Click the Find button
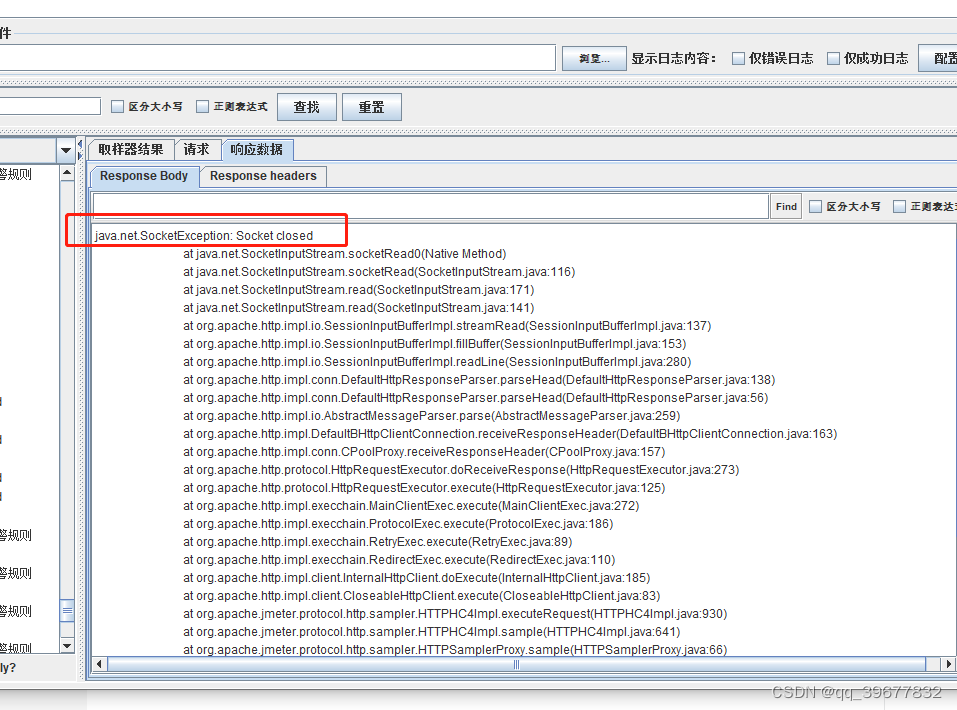Screen dimensions: 957x710 [786, 206]
